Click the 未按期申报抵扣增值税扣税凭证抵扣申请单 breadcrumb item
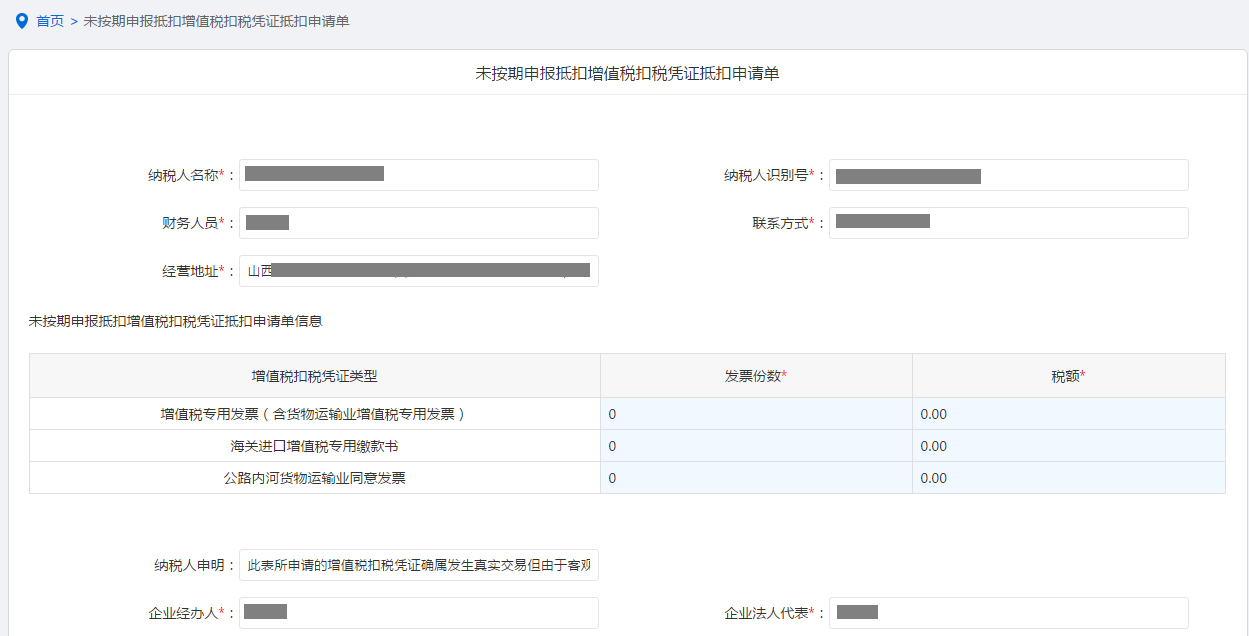 tap(216, 21)
